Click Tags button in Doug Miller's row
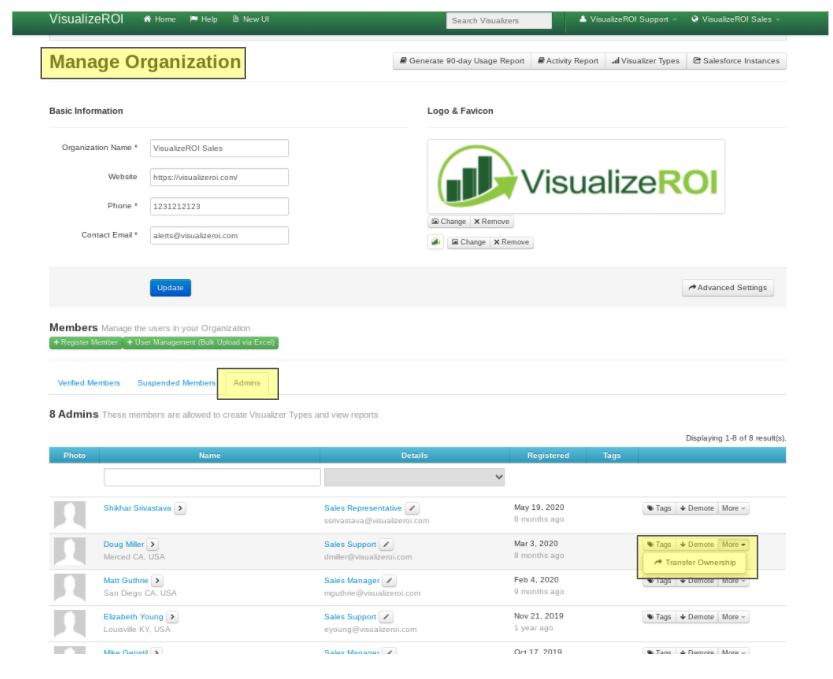Screen dimensions: 833x679 click(x=659, y=545)
